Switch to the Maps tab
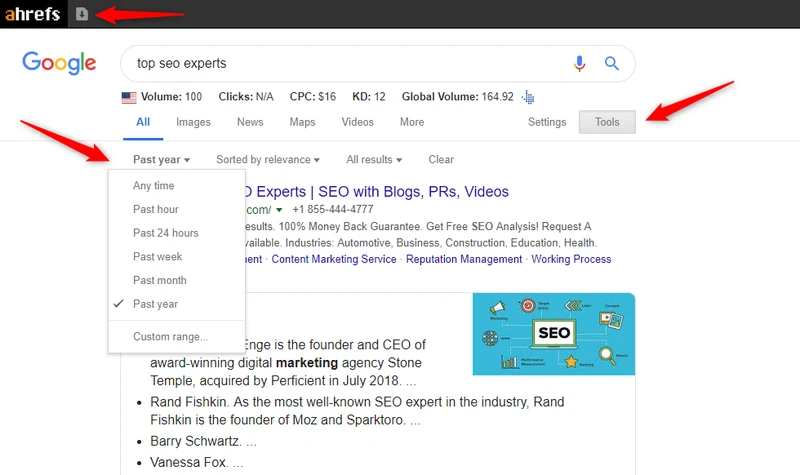This screenshot has height=475, width=800. click(303, 122)
